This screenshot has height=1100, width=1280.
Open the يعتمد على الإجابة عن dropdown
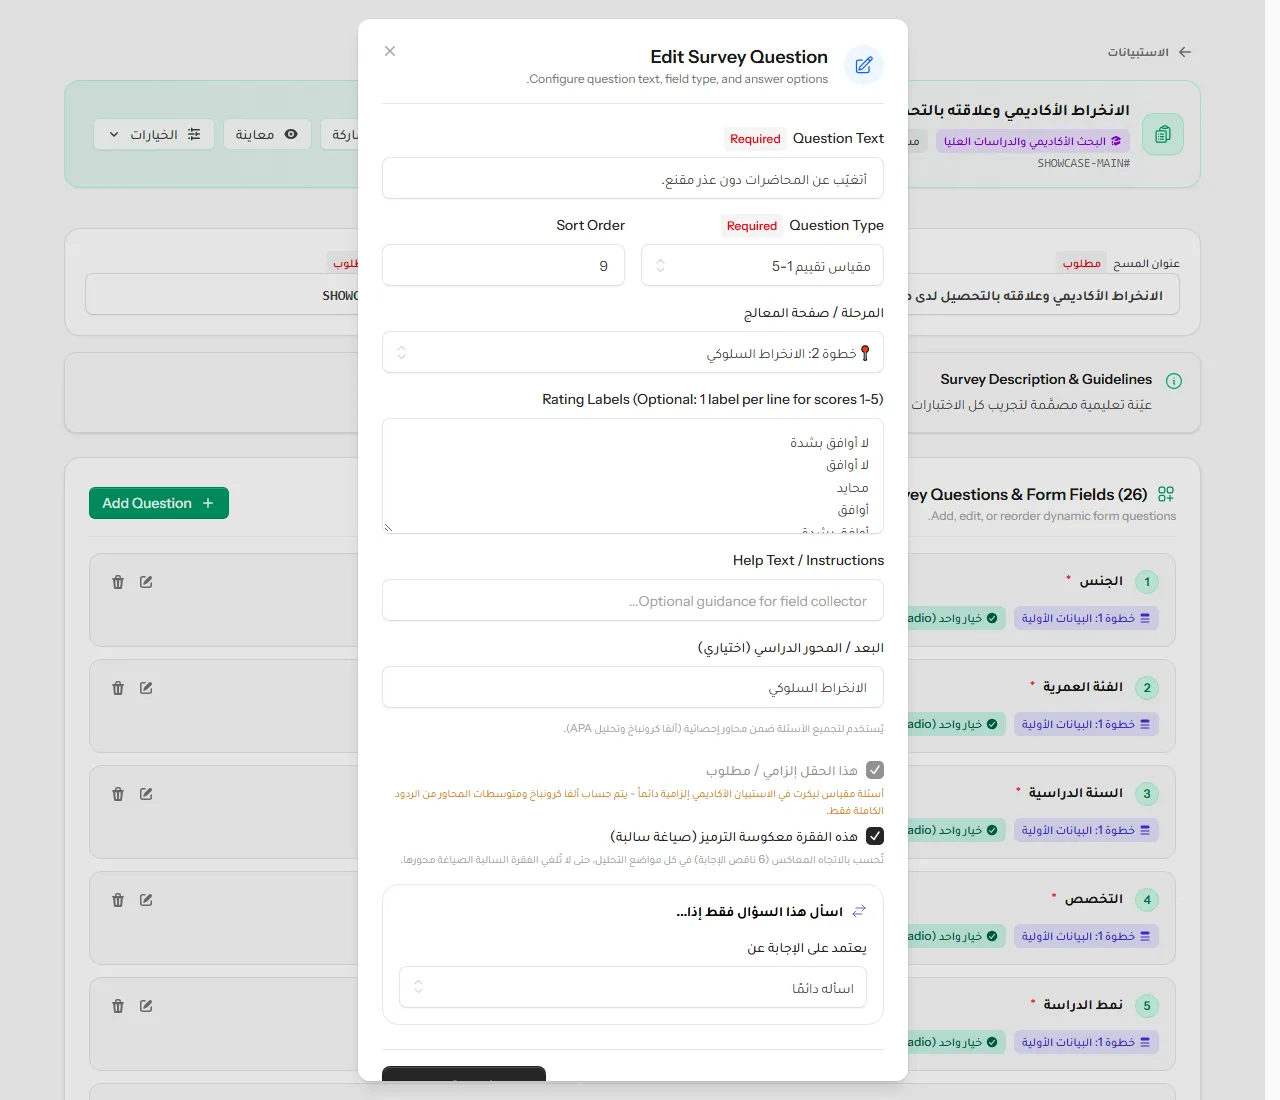633,988
